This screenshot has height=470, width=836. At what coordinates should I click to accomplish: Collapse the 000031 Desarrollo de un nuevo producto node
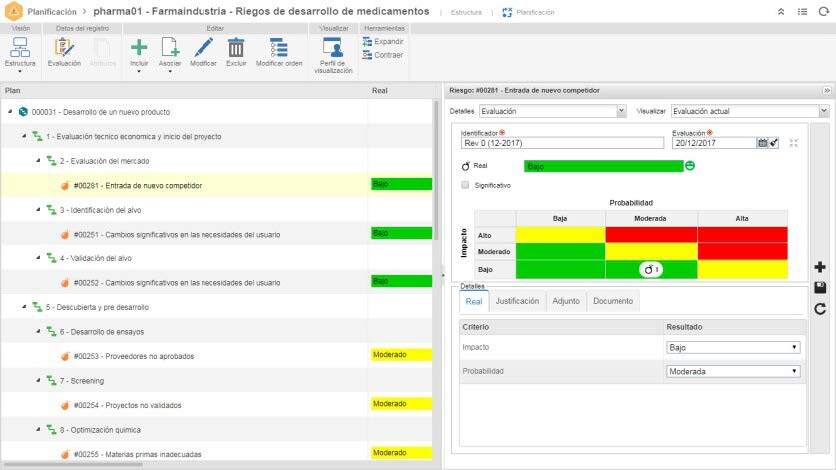(x=10, y=111)
